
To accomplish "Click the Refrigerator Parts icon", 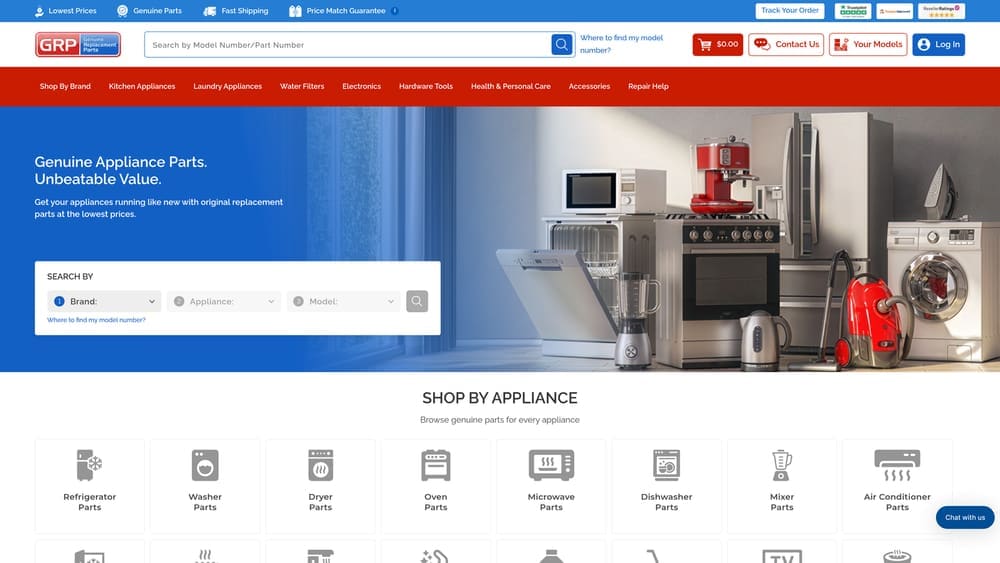I will coord(90,465).
